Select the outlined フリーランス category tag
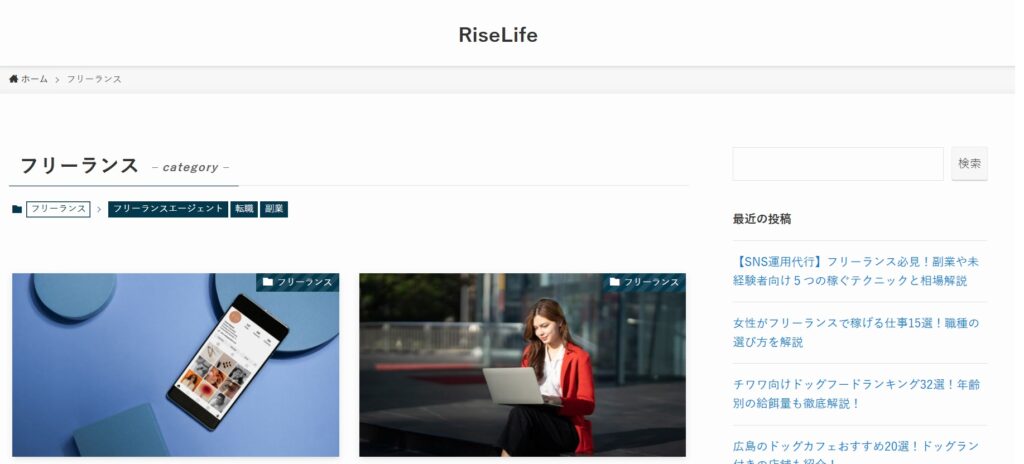 (x=58, y=209)
